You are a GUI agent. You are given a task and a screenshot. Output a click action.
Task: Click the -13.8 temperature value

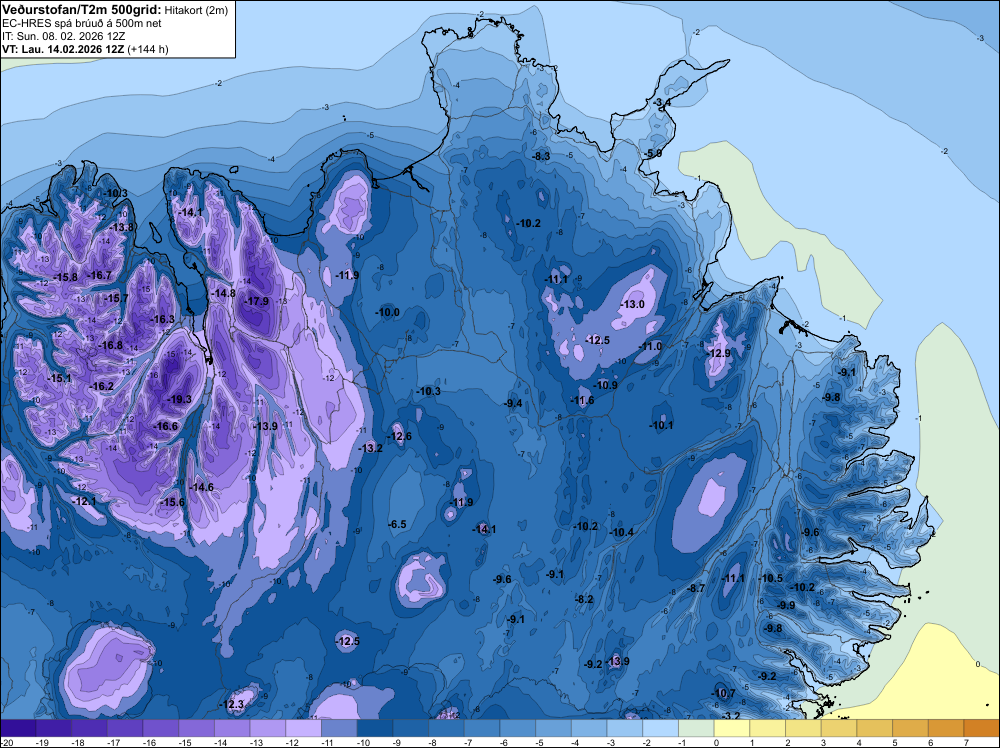pos(121,227)
